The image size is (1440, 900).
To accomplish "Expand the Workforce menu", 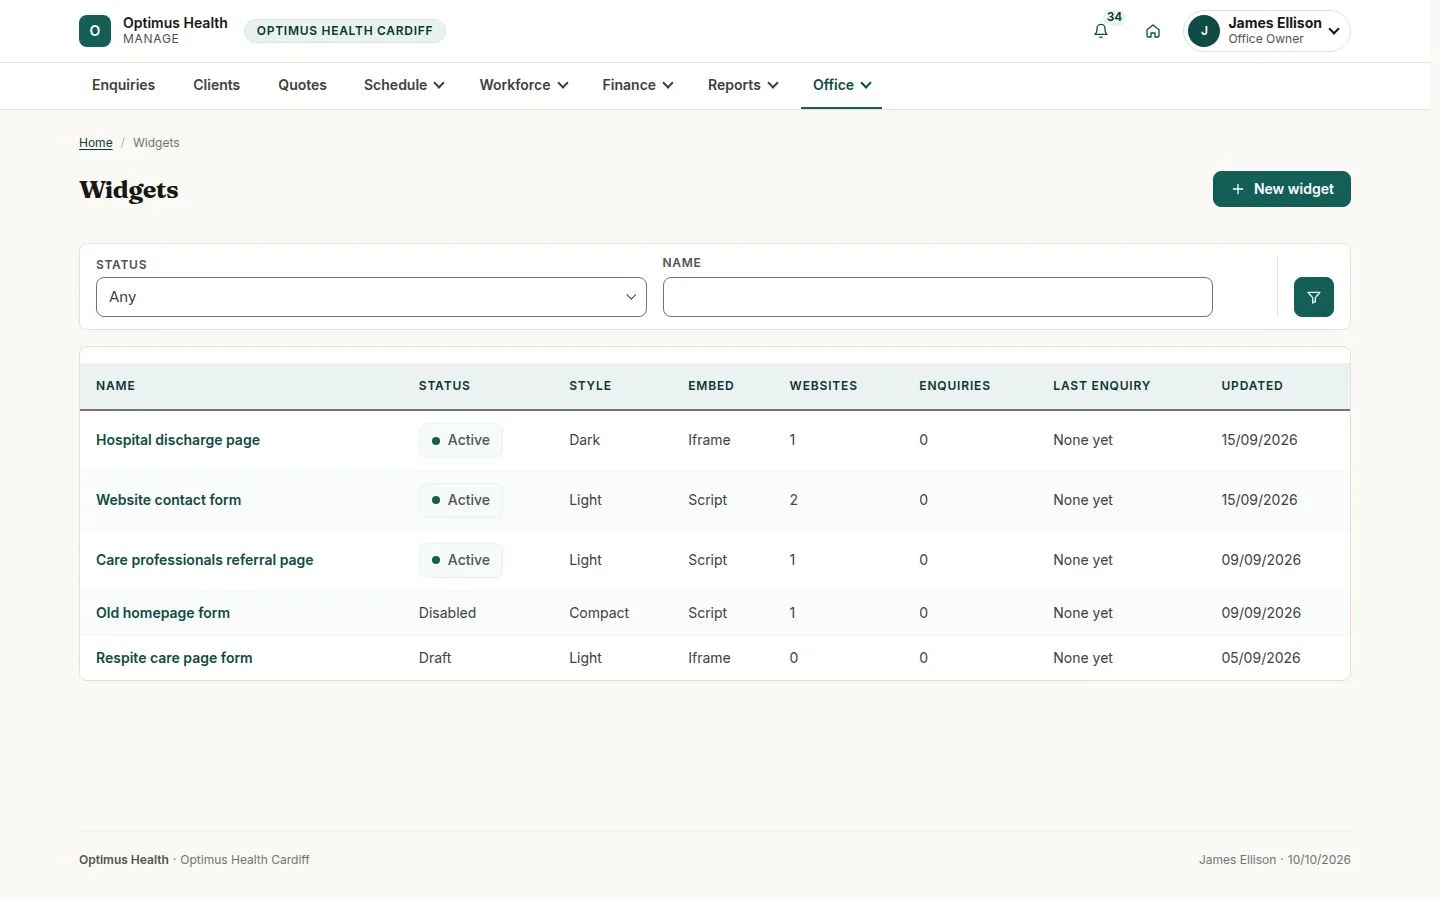I will click(524, 85).
